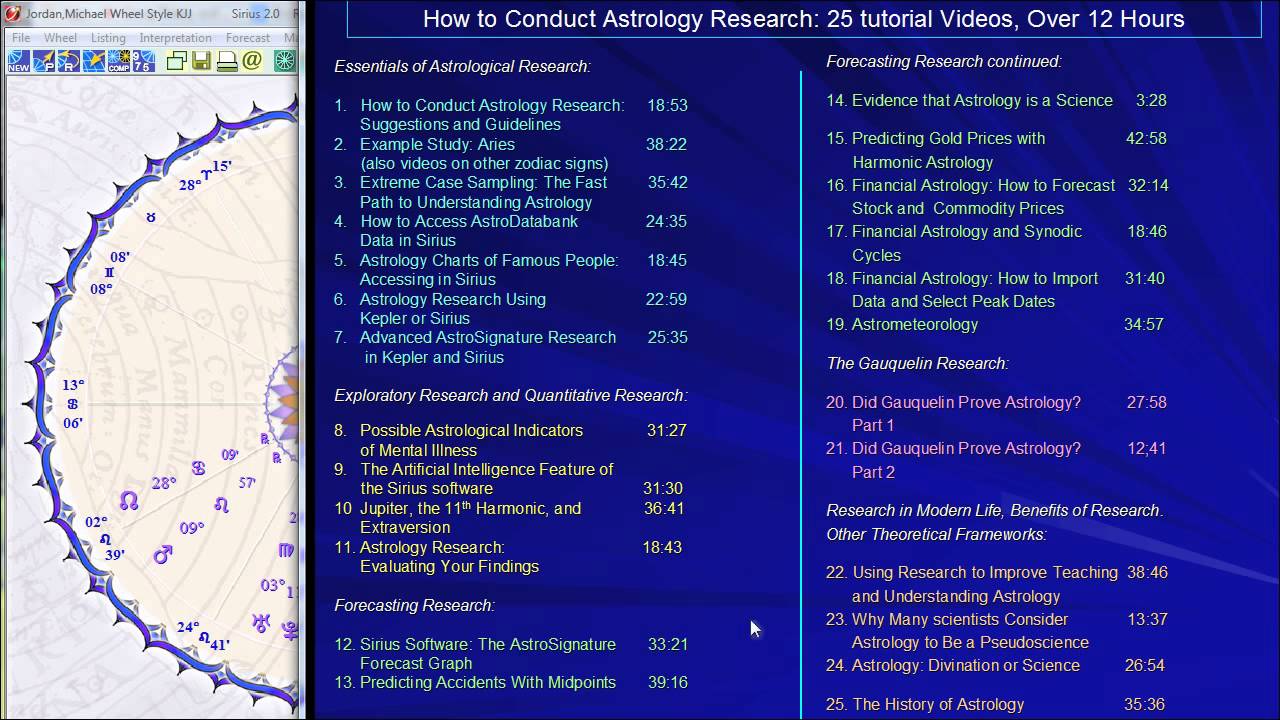The height and width of the screenshot is (720, 1280).
Task: Click the green wheel icon in the toolbar
Action: click(x=285, y=61)
